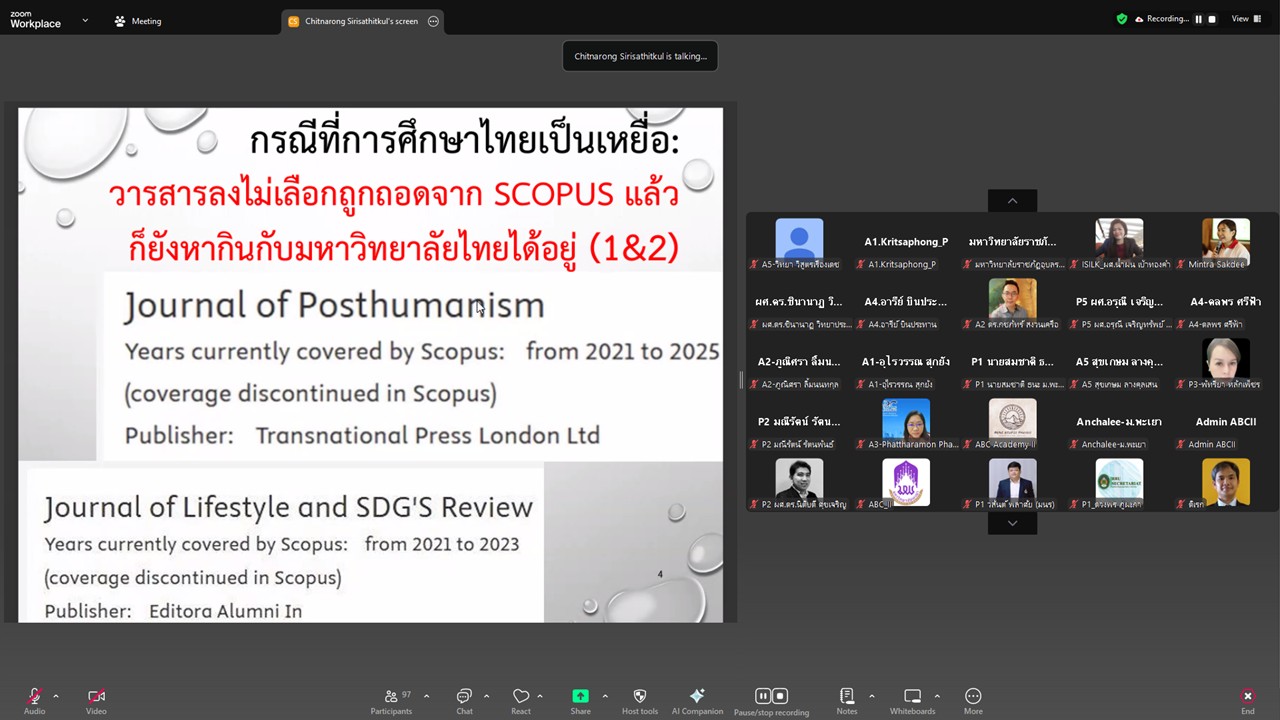
Task: Select A4-ดลพร ศรีฟ้า participant tile
Action: 1225,304
